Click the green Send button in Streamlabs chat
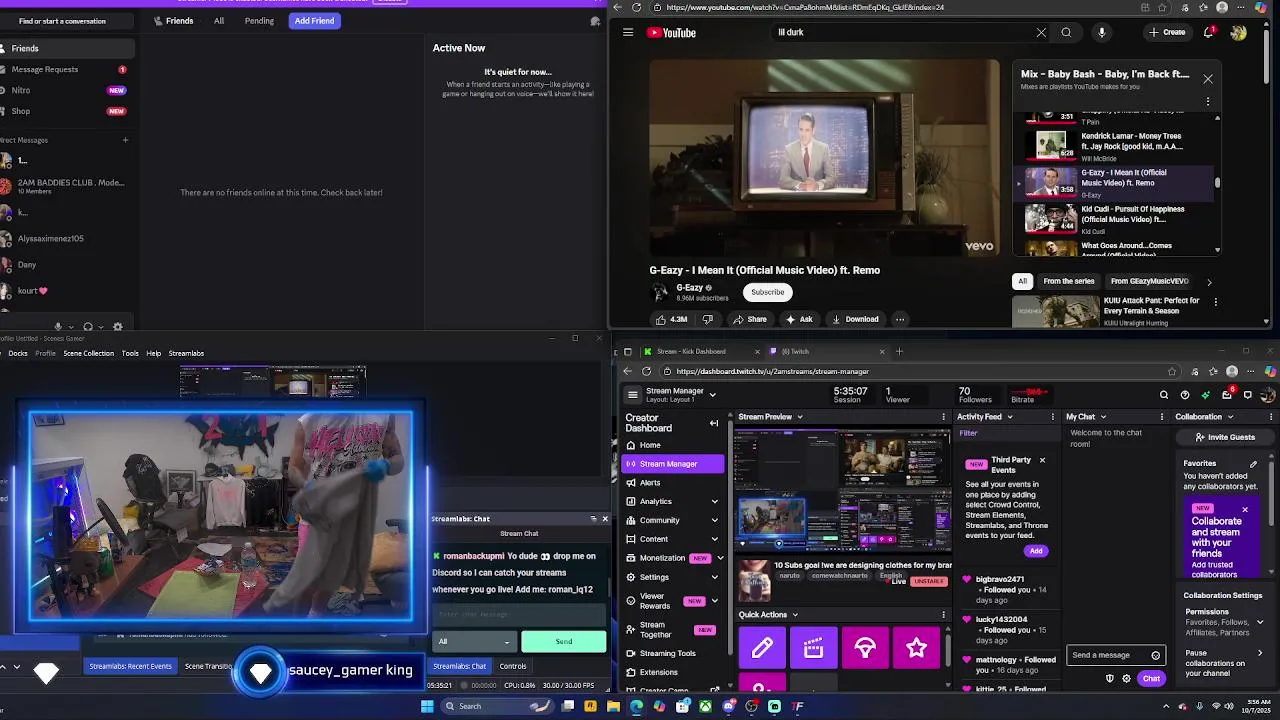This screenshot has height=720, width=1280. click(x=564, y=641)
